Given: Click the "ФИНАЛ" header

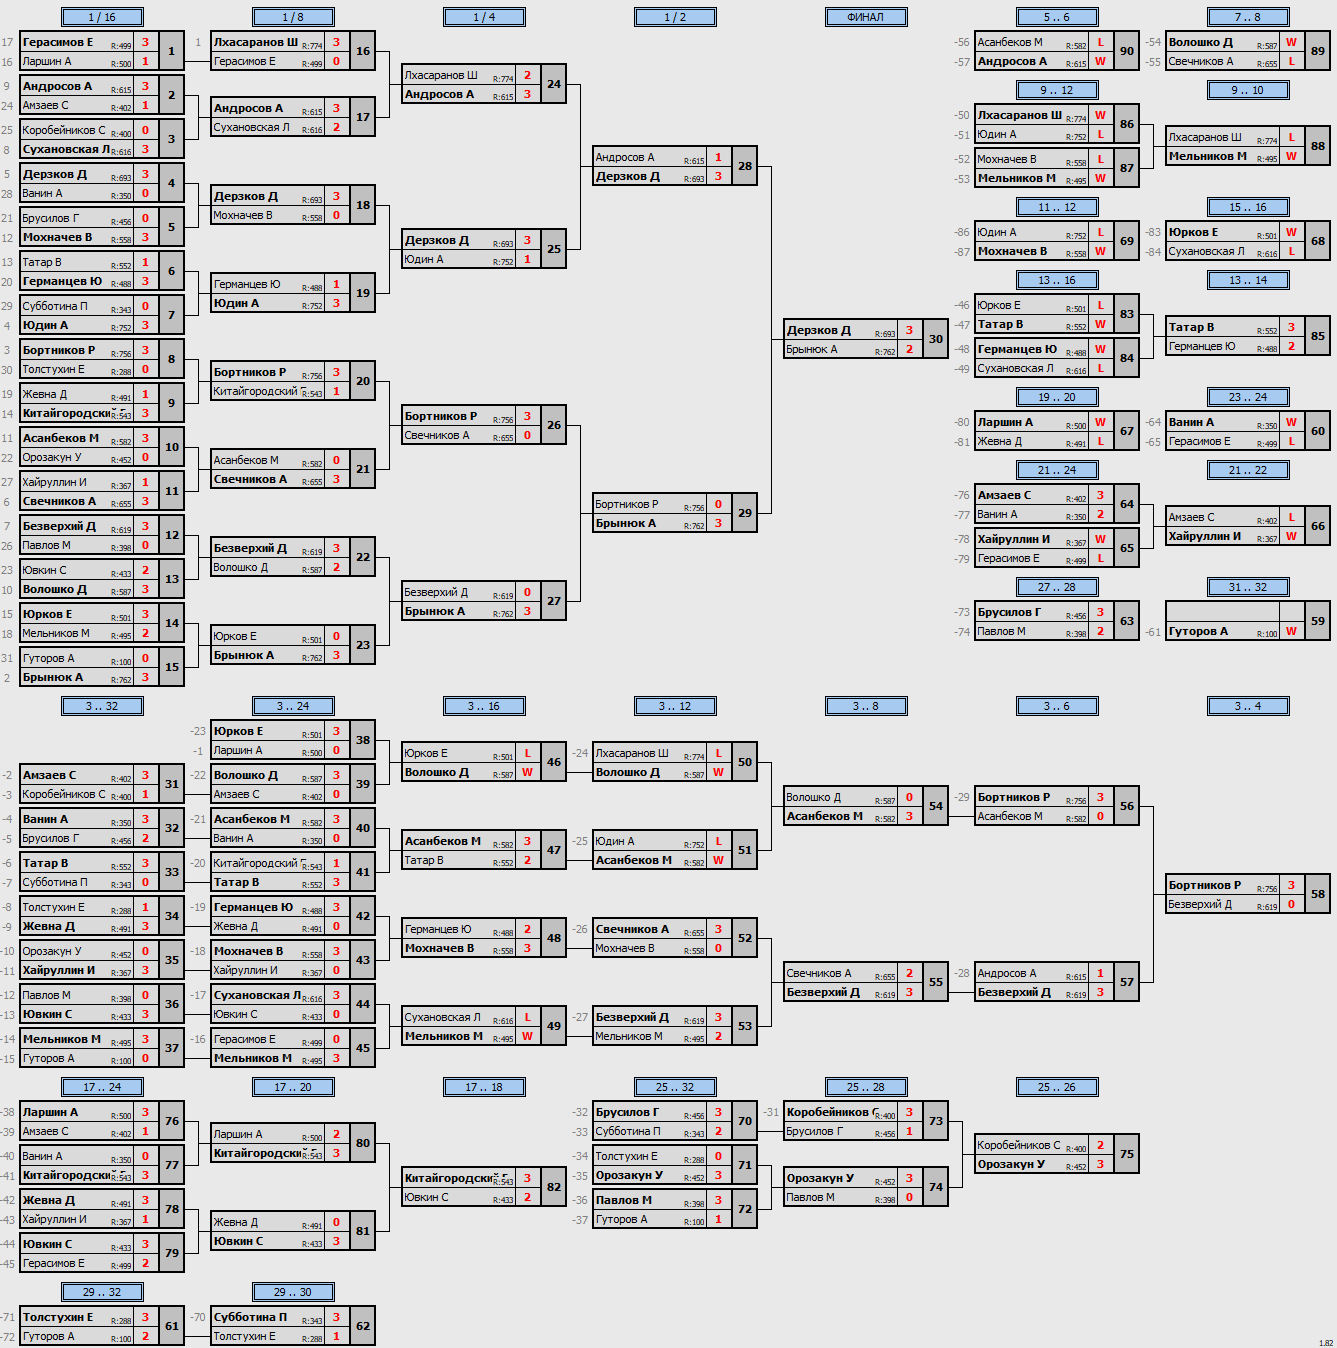Looking at the screenshot, I should (x=866, y=17).
